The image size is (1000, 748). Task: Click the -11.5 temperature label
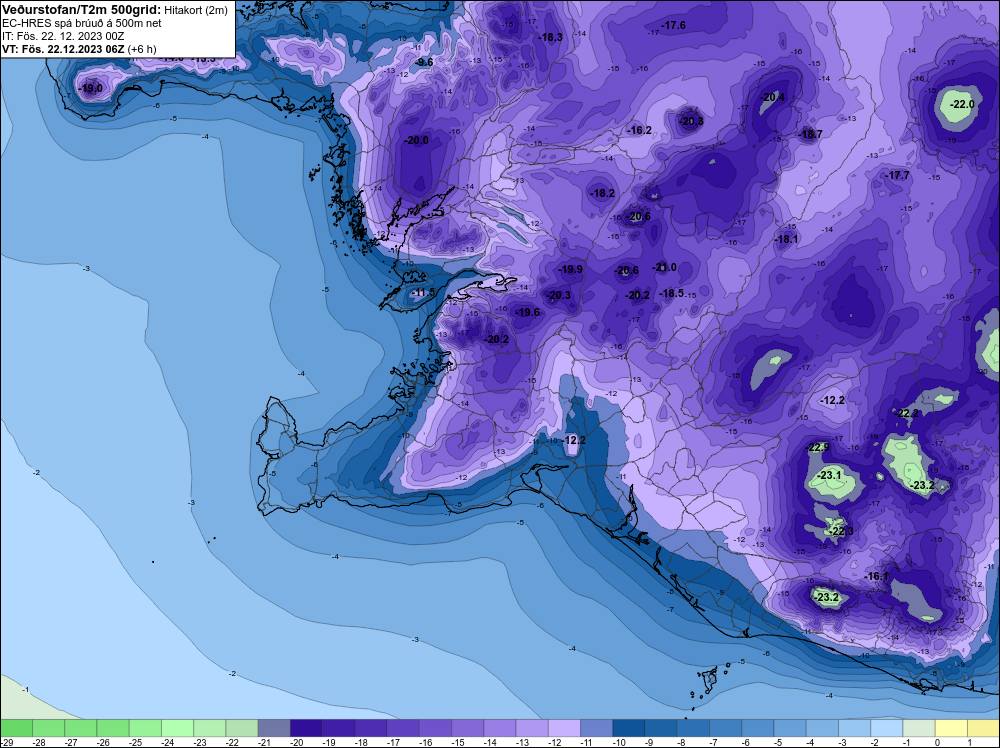pos(424,292)
